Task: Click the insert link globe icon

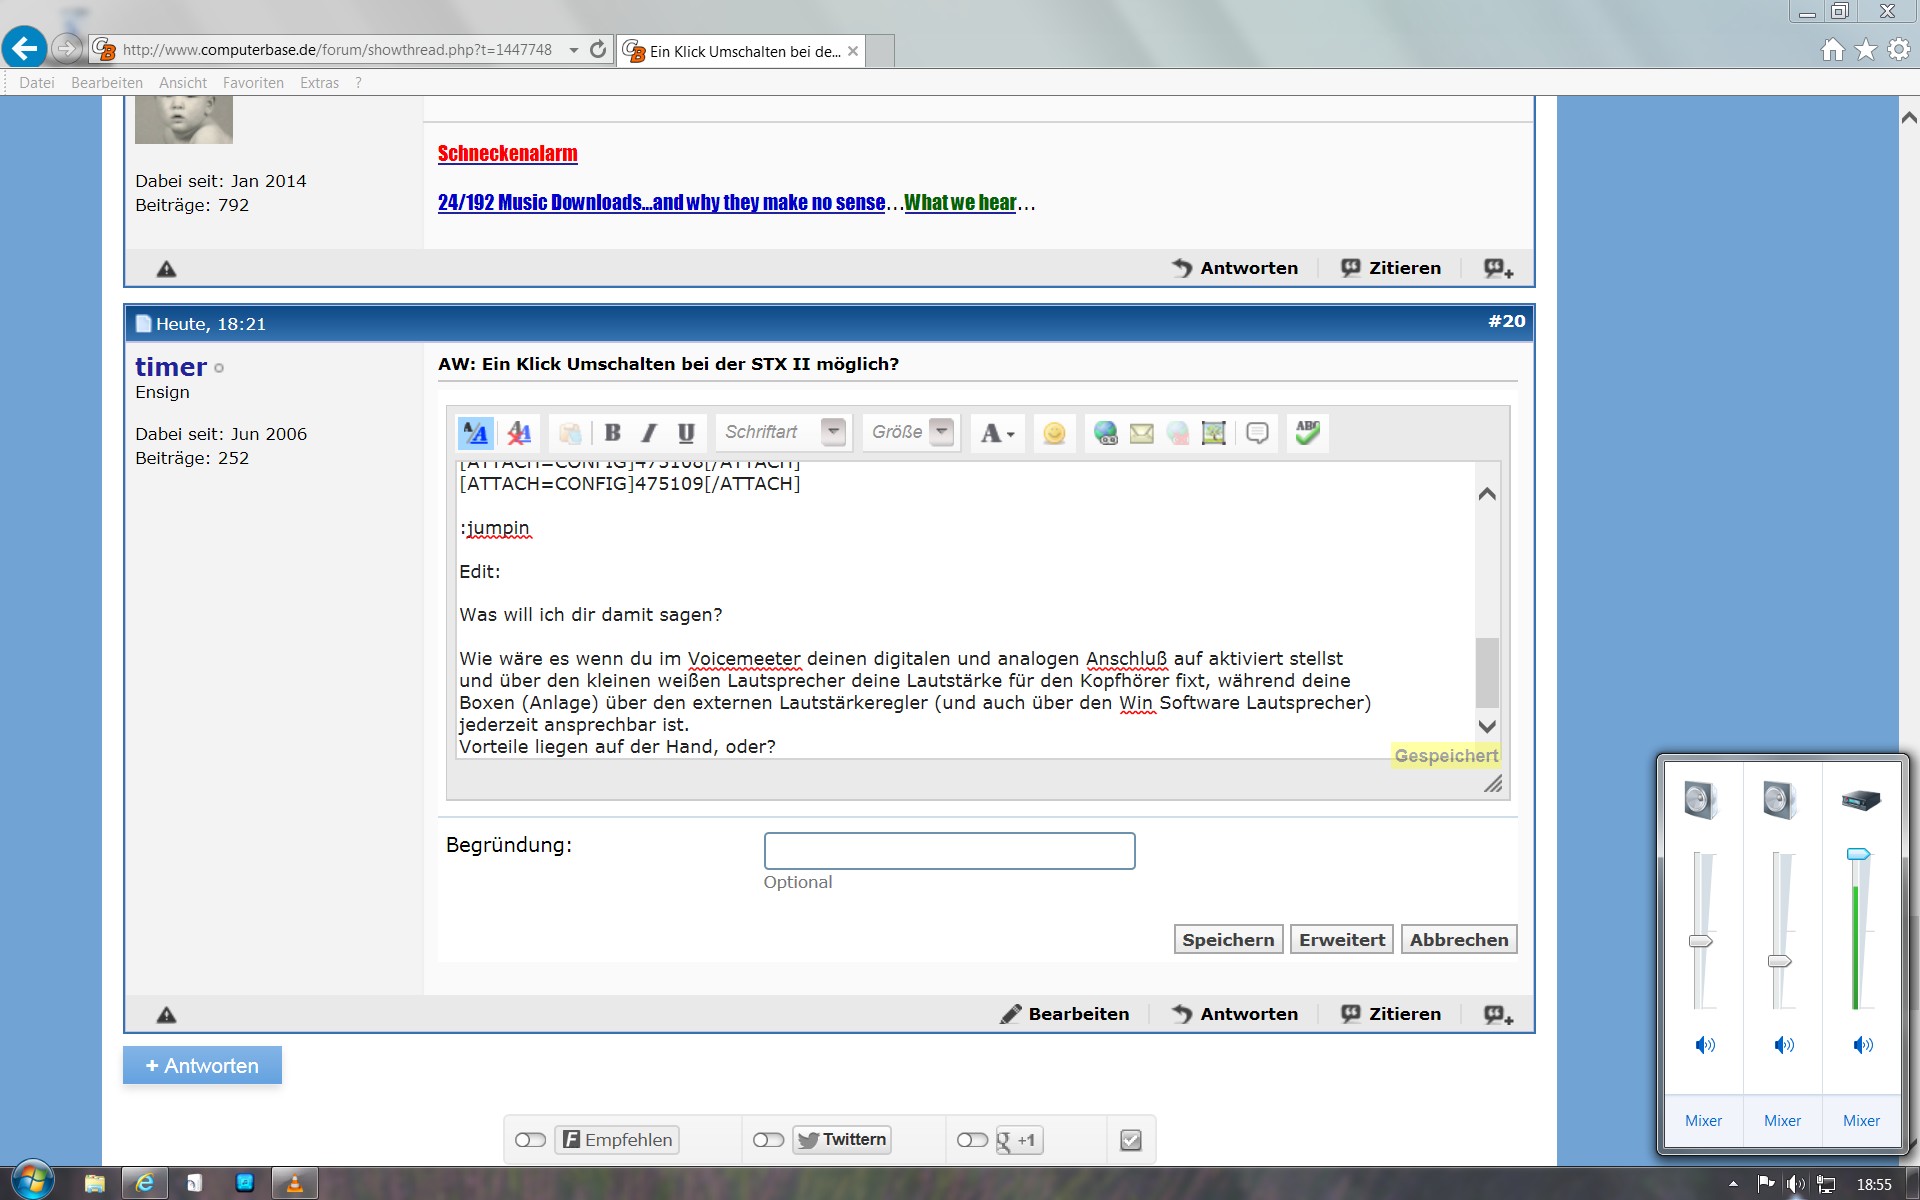Action: 1105,433
